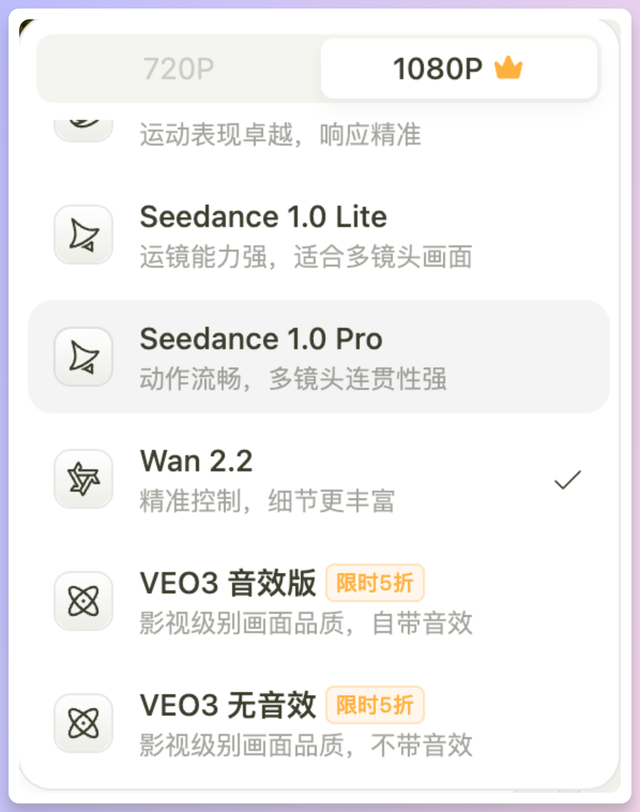Image resolution: width=640 pixels, height=812 pixels.
Task: Click the 限时5折 badge on VEO3 无音效
Action: tap(375, 705)
